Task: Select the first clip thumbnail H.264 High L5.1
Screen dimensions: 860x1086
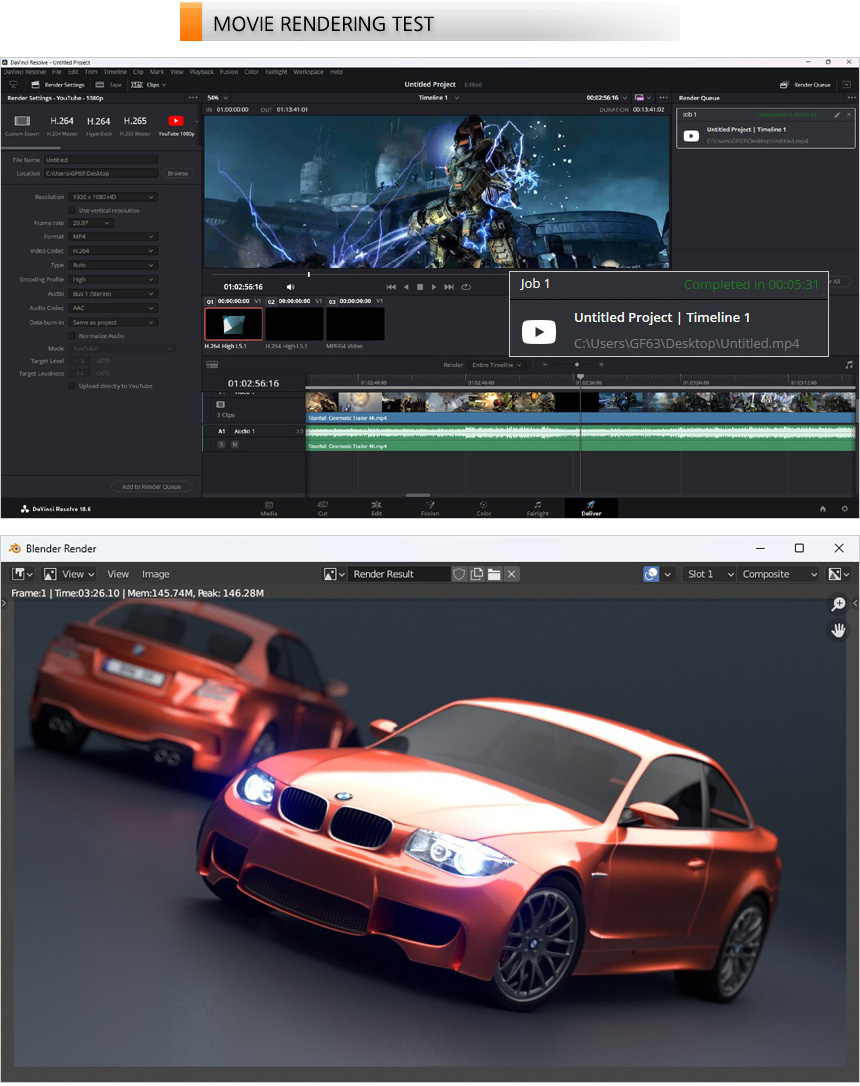Action: click(233, 324)
